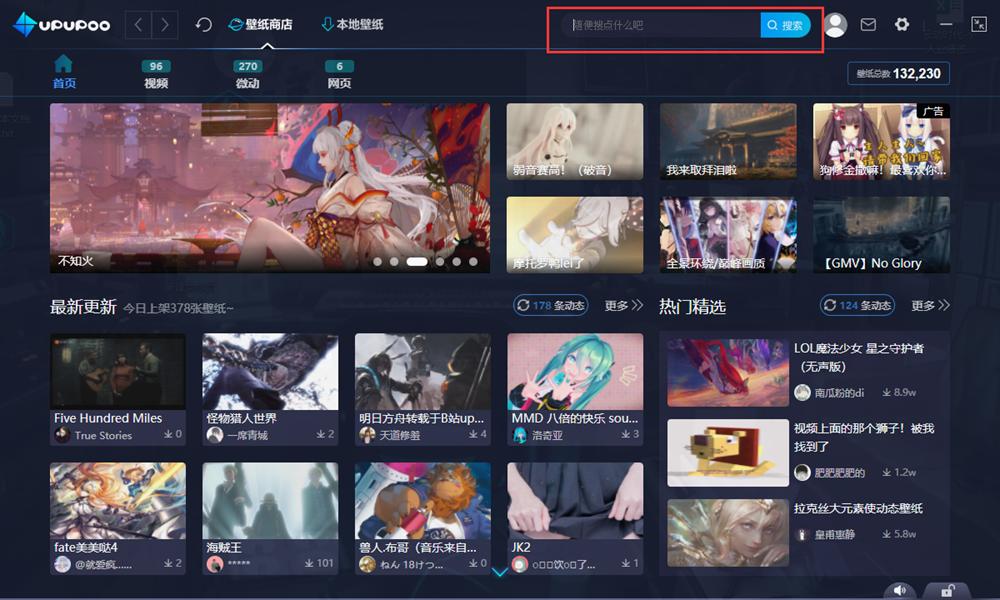The width and height of the screenshot is (1000, 600).
Task: Open the JK2 wallpaper card
Action: (575, 518)
